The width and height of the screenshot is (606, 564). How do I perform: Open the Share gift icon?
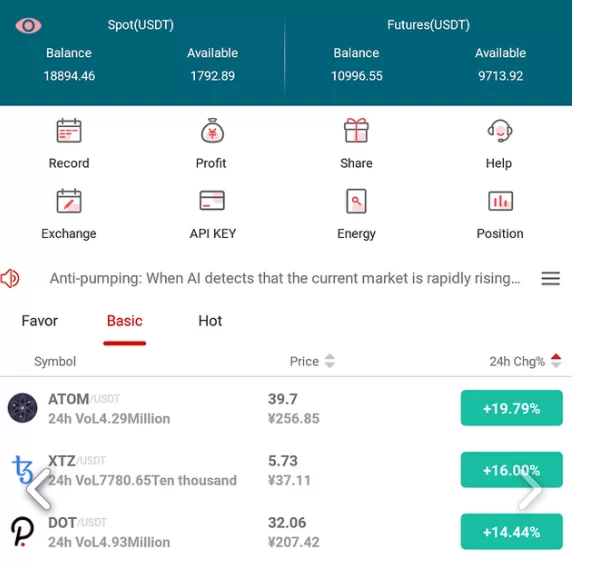point(356,130)
